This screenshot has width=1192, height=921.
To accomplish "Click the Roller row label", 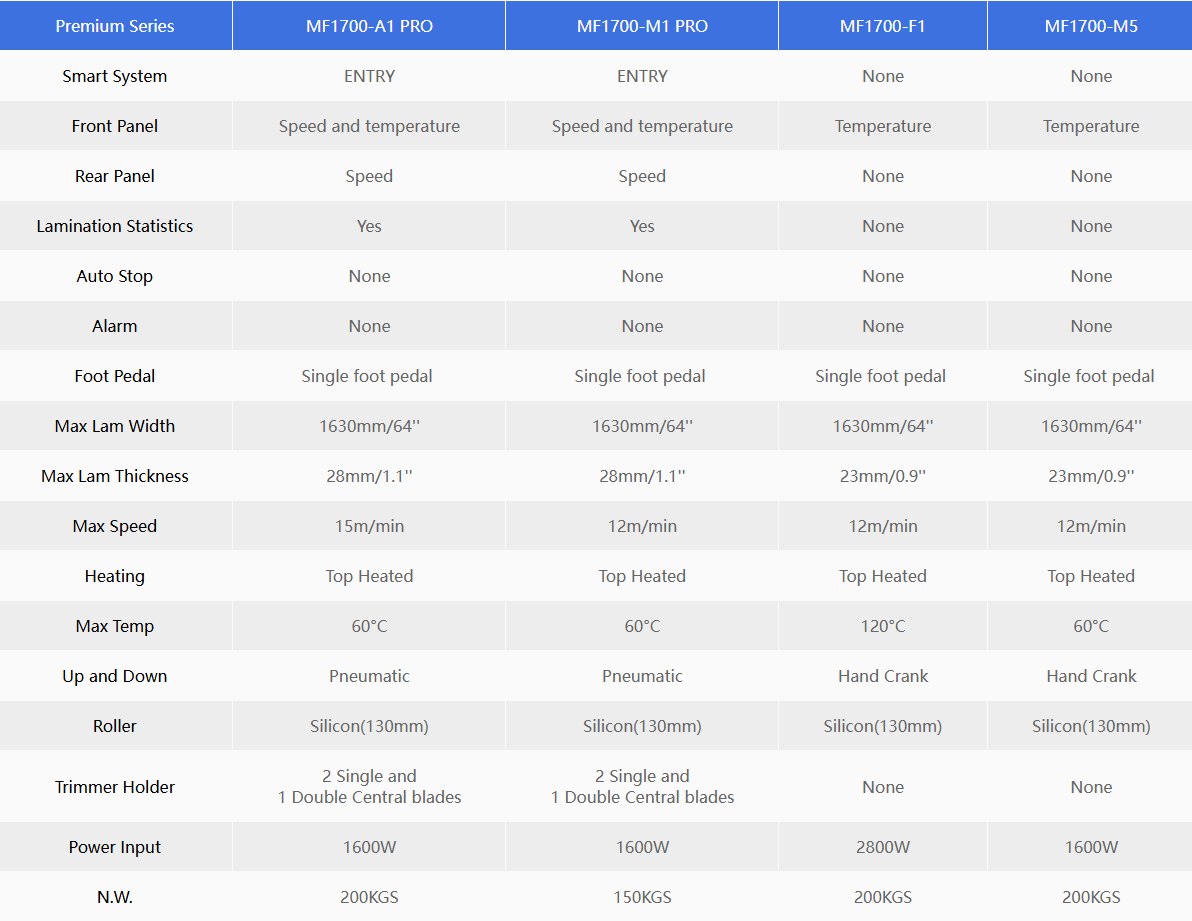I will coord(115,726).
